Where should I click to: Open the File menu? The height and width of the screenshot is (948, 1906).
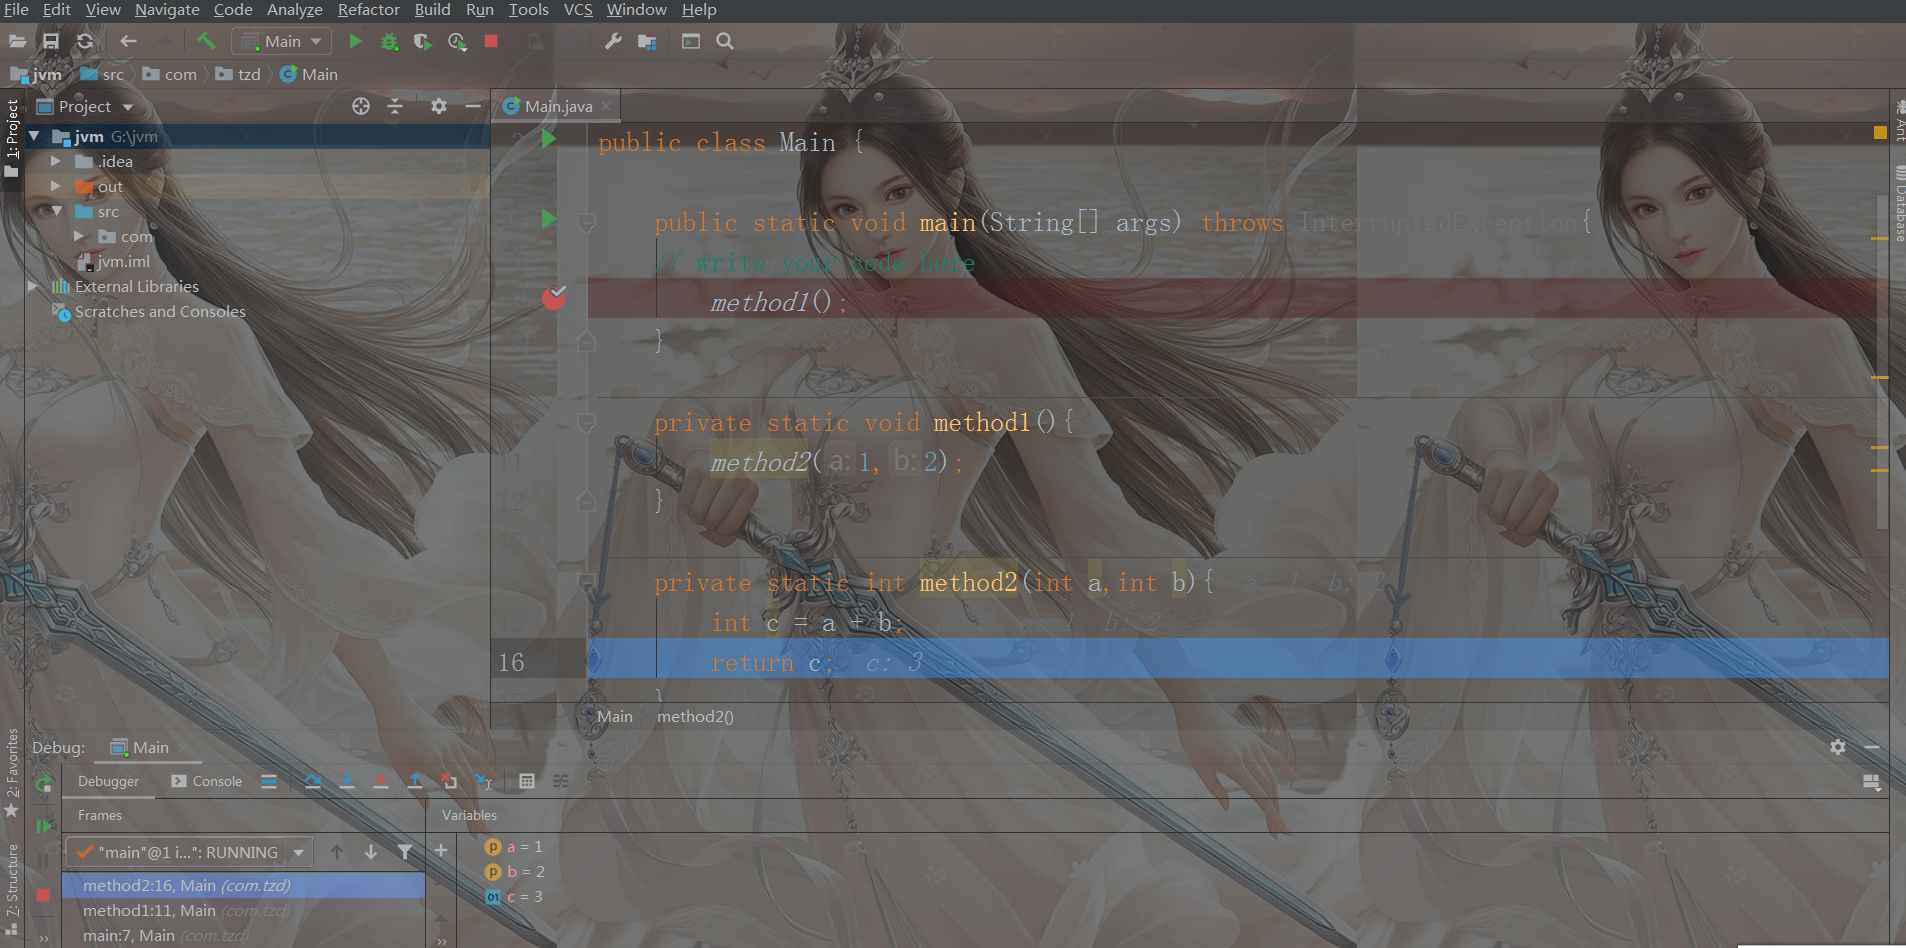16,10
